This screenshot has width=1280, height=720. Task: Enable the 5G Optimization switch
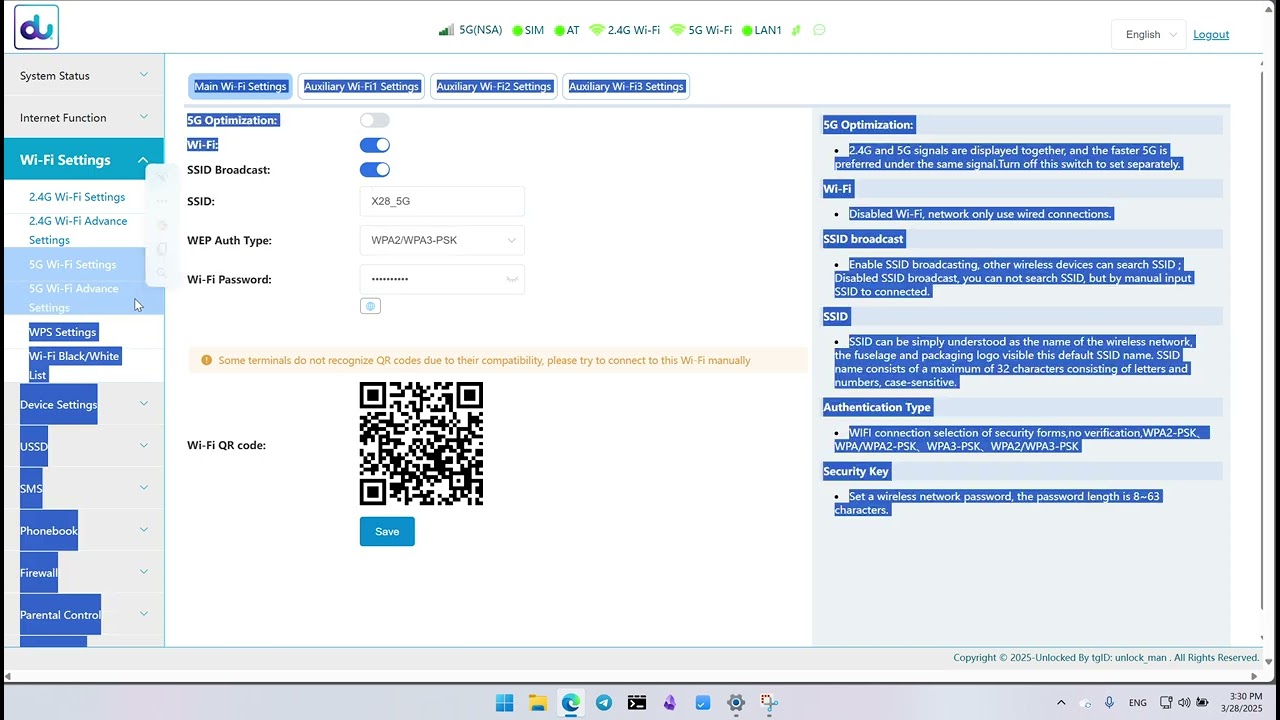[374, 120]
